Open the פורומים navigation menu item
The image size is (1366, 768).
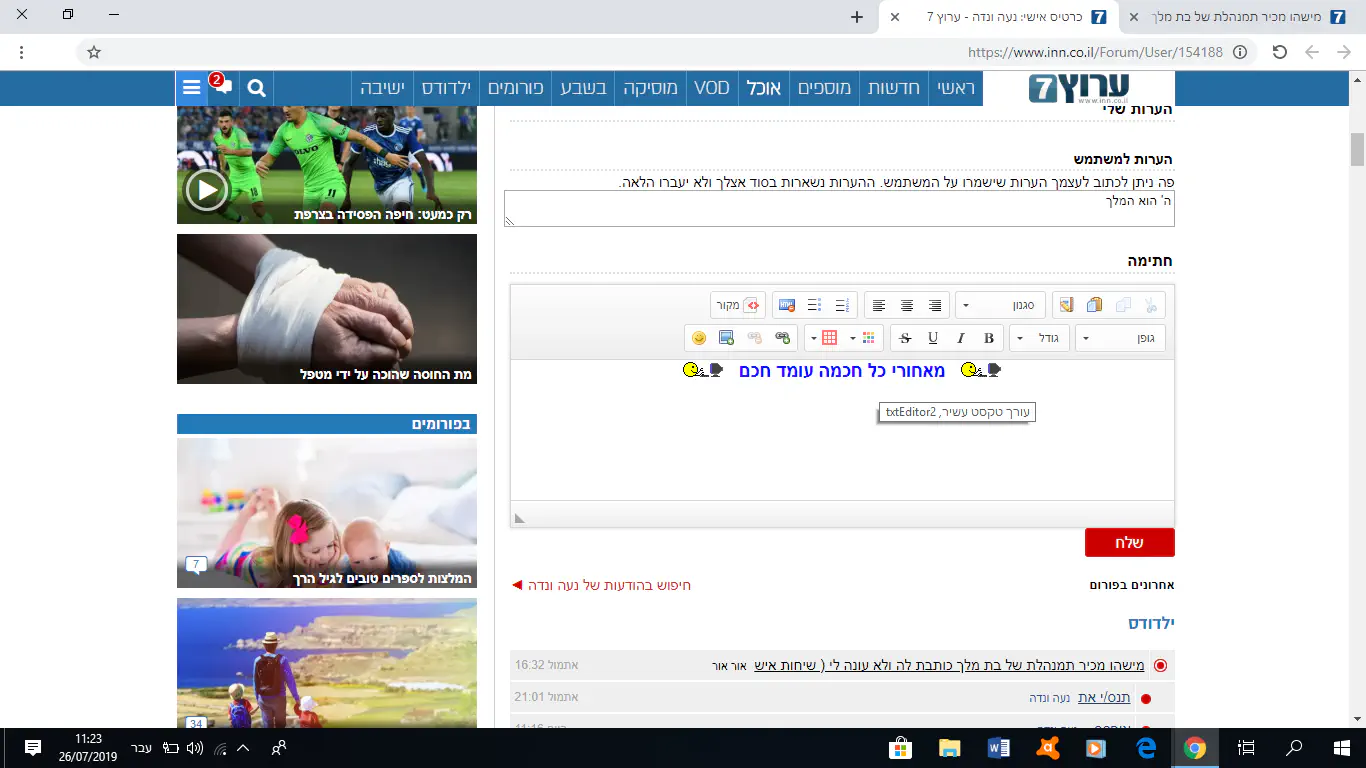(x=515, y=88)
